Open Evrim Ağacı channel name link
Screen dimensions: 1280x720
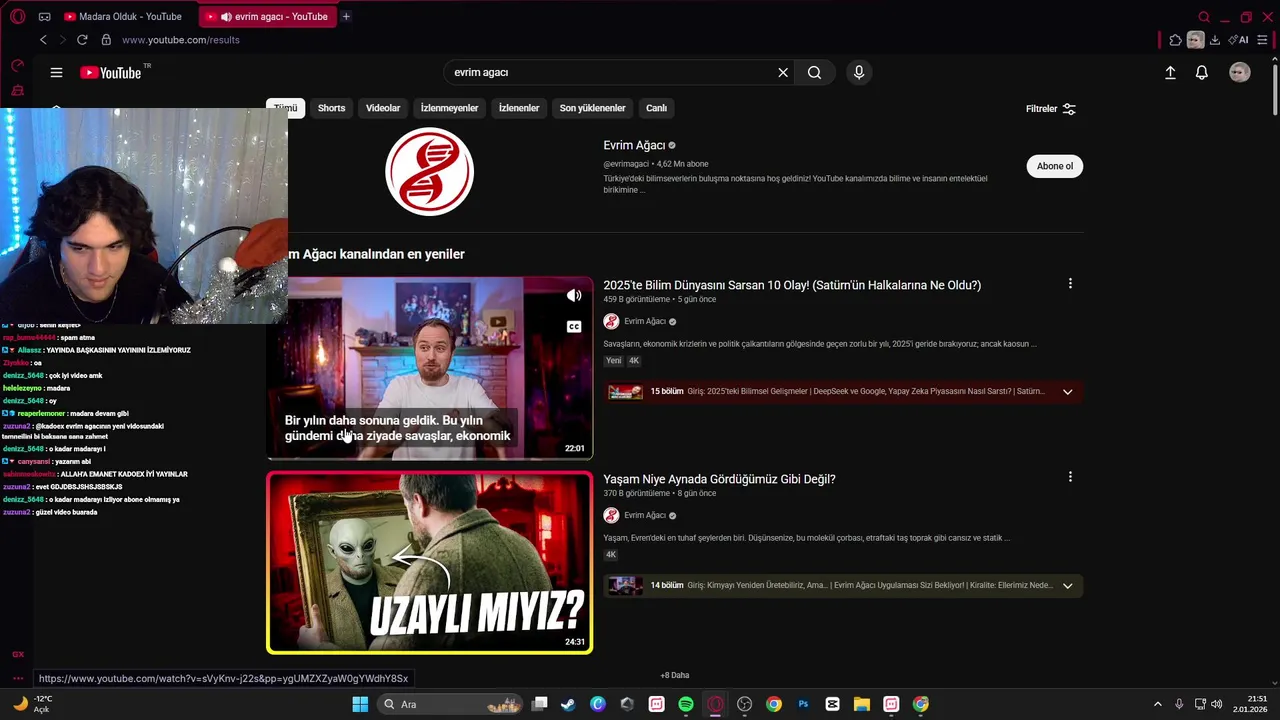(634, 145)
